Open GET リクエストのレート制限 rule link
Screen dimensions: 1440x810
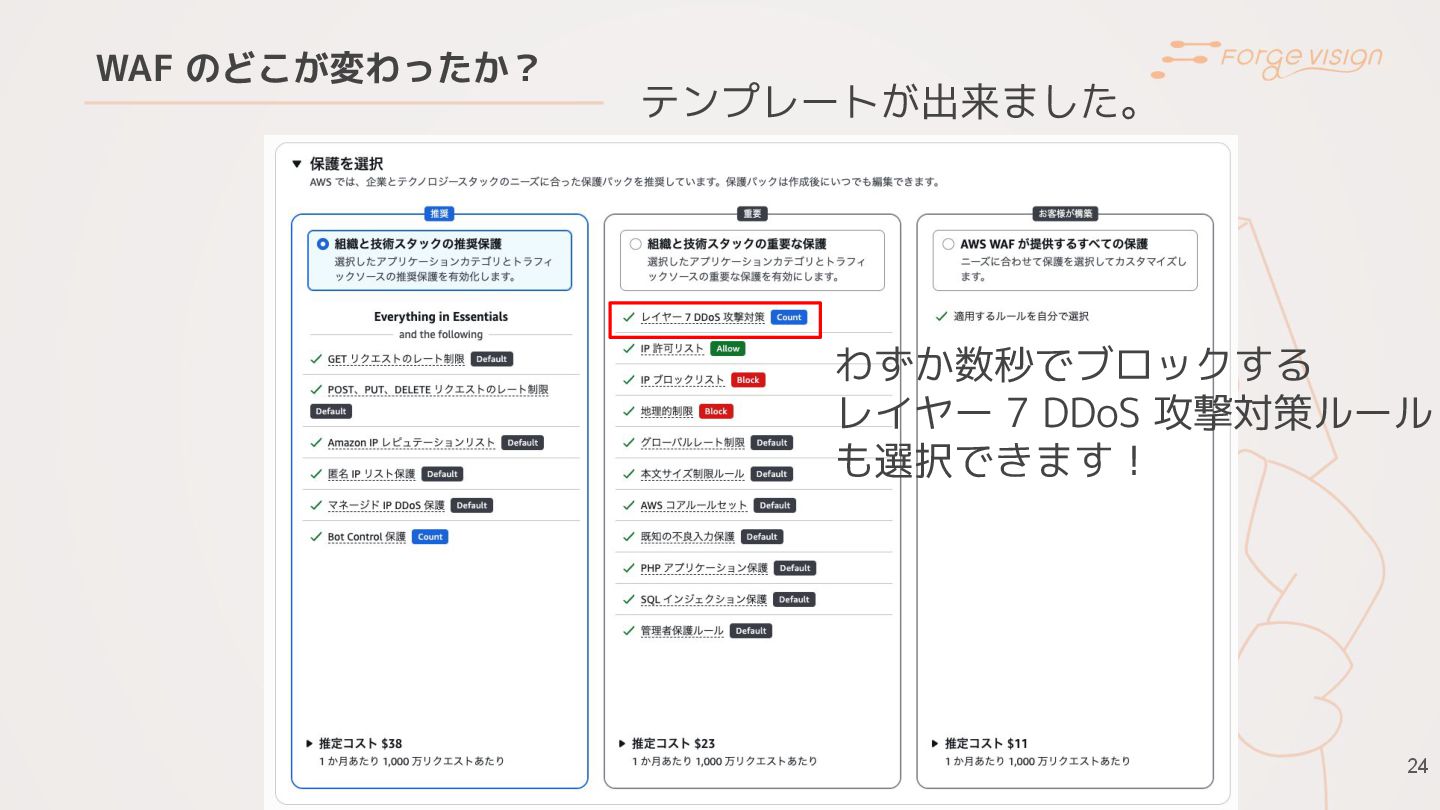click(x=396, y=359)
